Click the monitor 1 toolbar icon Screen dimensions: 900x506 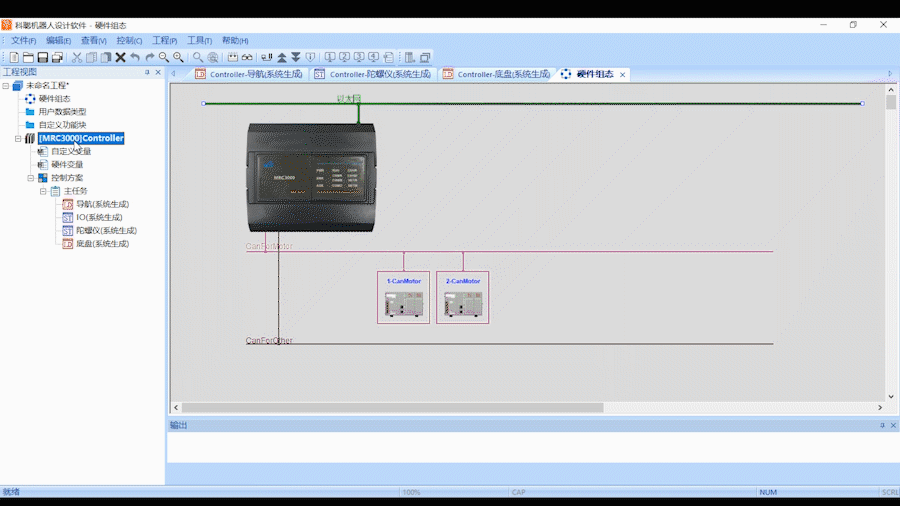tap(330, 57)
